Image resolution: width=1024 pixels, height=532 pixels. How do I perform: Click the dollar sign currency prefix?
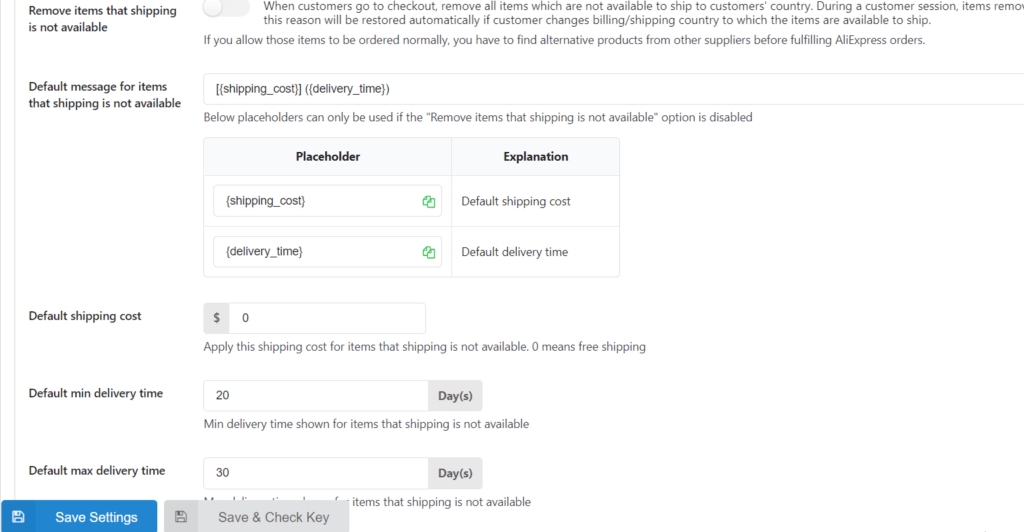pyautogui.click(x=216, y=318)
